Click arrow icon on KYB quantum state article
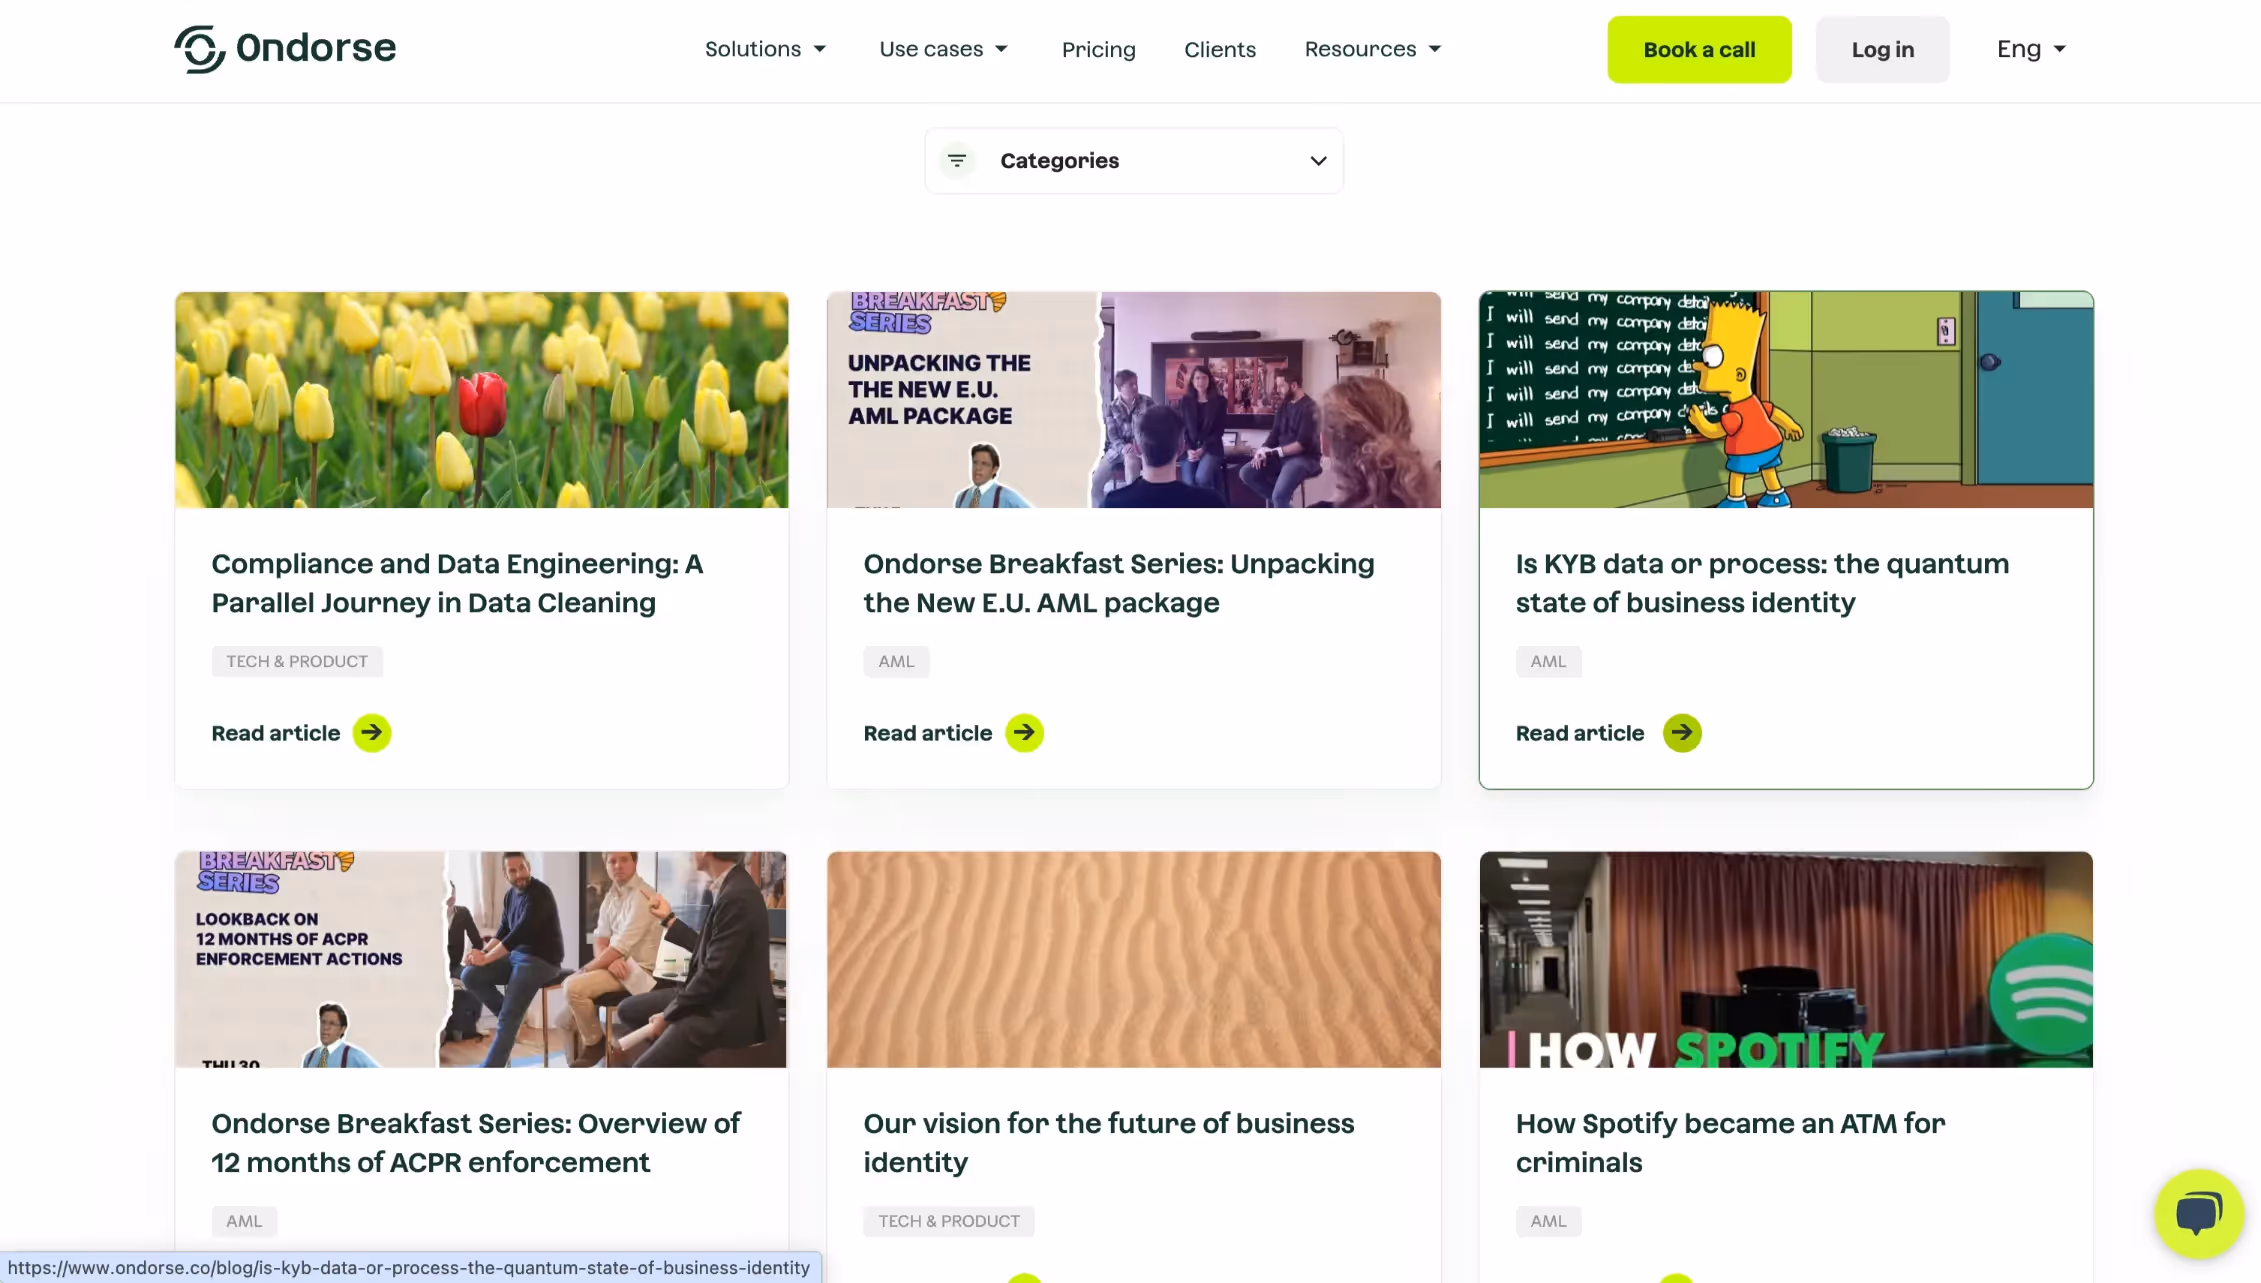This screenshot has width=2261, height=1283. tap(1681, 733)
